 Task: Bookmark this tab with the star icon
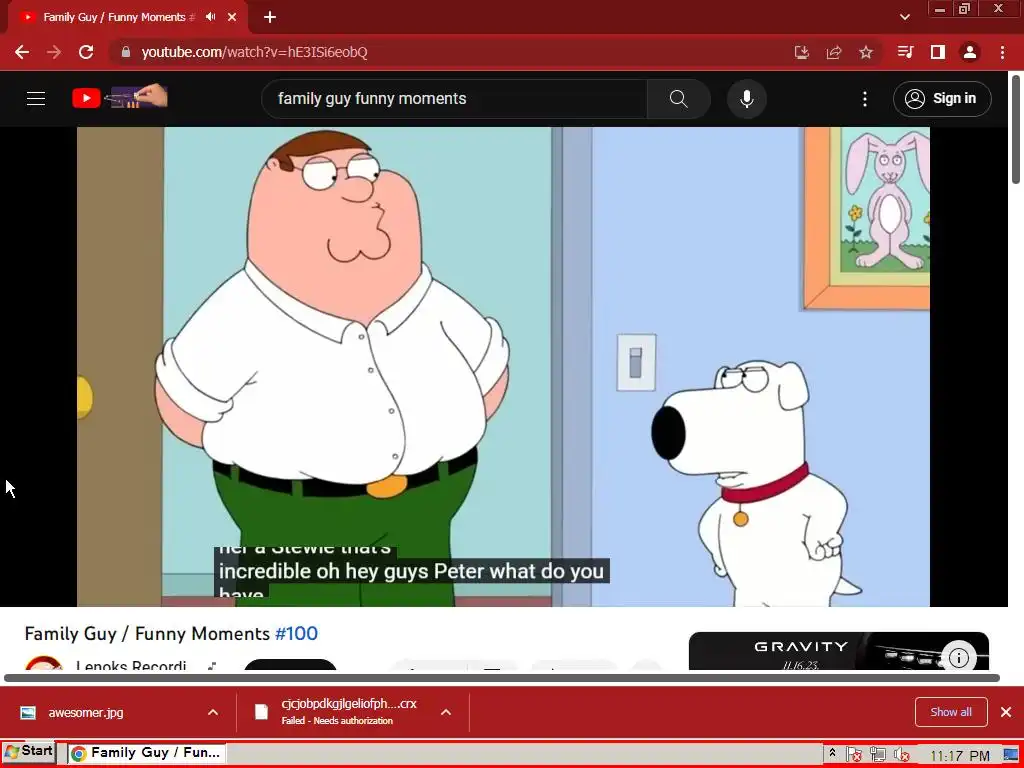(866, 52)
